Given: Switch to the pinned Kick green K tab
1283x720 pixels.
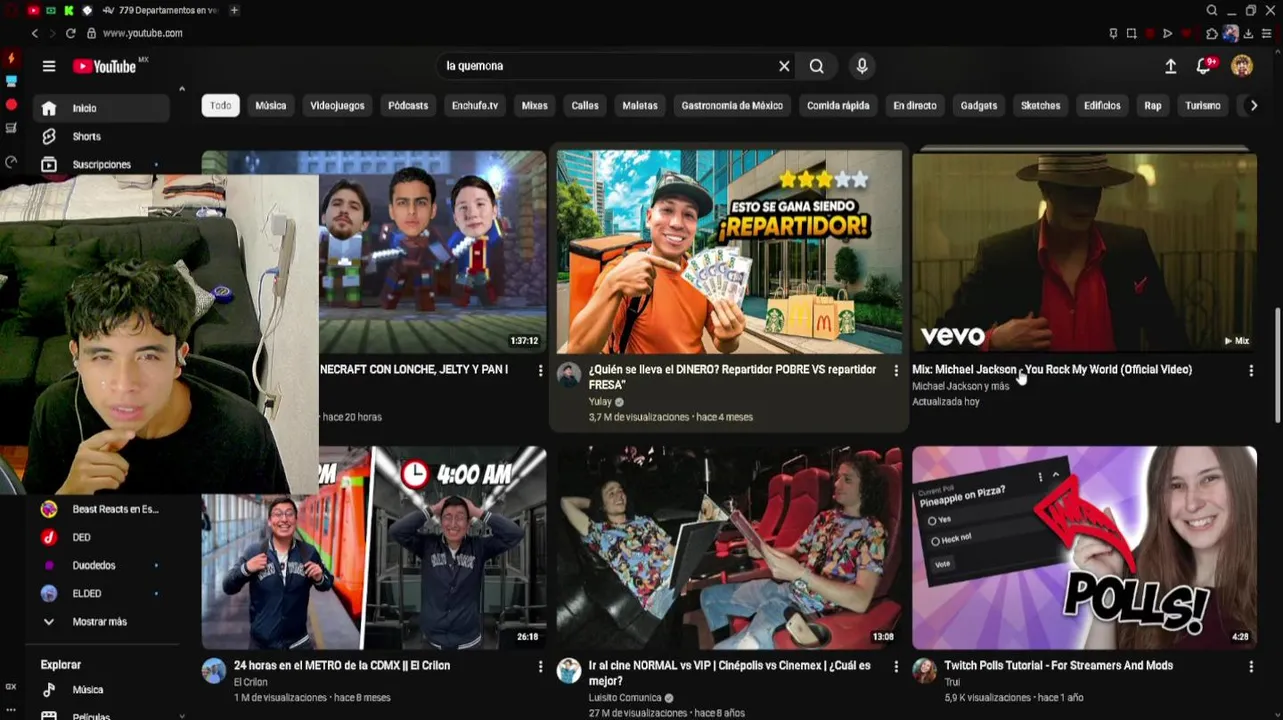Looking at the screenshot, I should 69,10.
